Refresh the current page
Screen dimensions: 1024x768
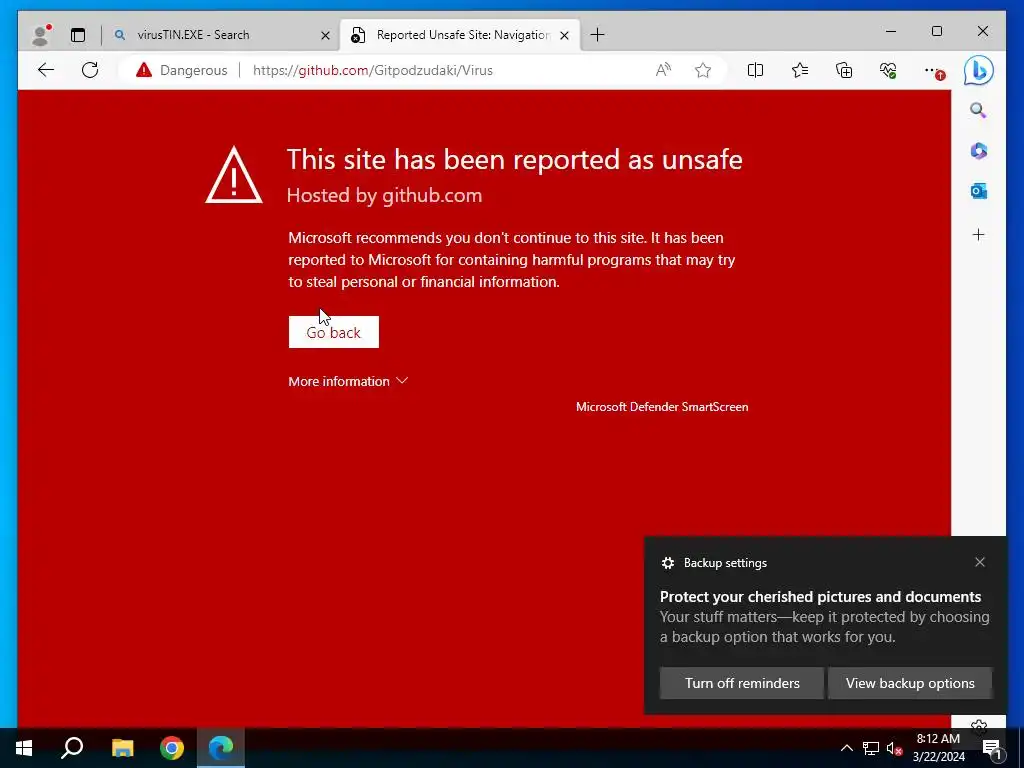[90, 70]
